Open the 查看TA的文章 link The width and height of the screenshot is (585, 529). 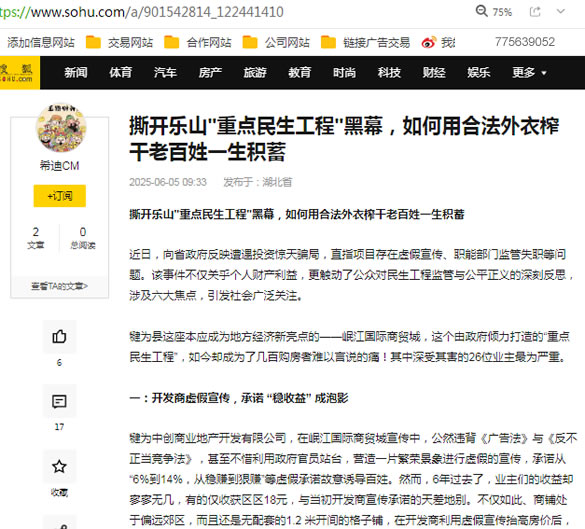[x=60, y=286]
